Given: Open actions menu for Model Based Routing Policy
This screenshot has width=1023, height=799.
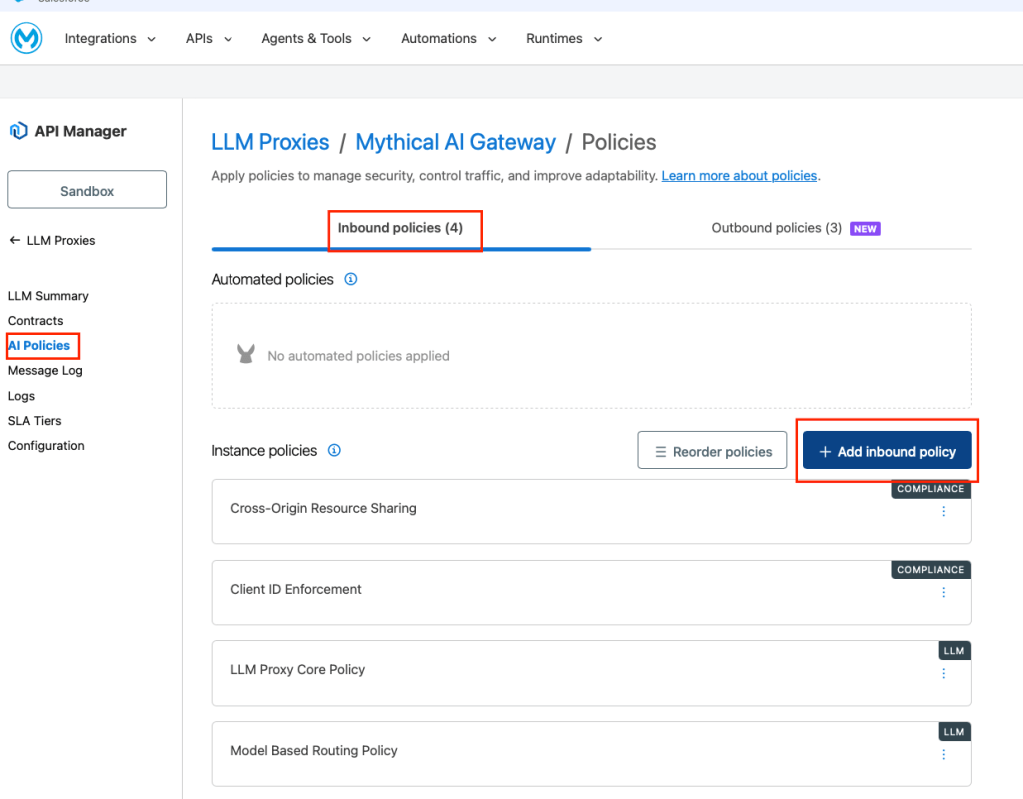Looking at the screenshot, I should click(943, 754).
